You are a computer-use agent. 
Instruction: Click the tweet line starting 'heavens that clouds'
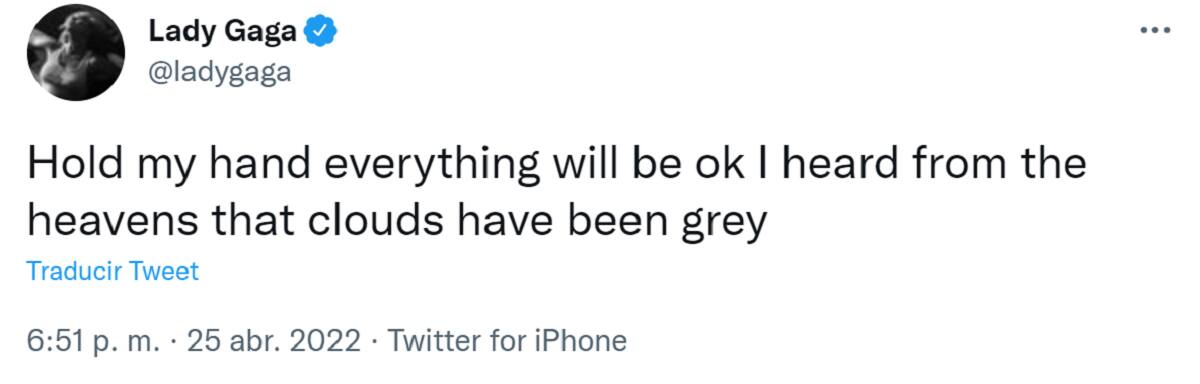[x=397, y=223]
